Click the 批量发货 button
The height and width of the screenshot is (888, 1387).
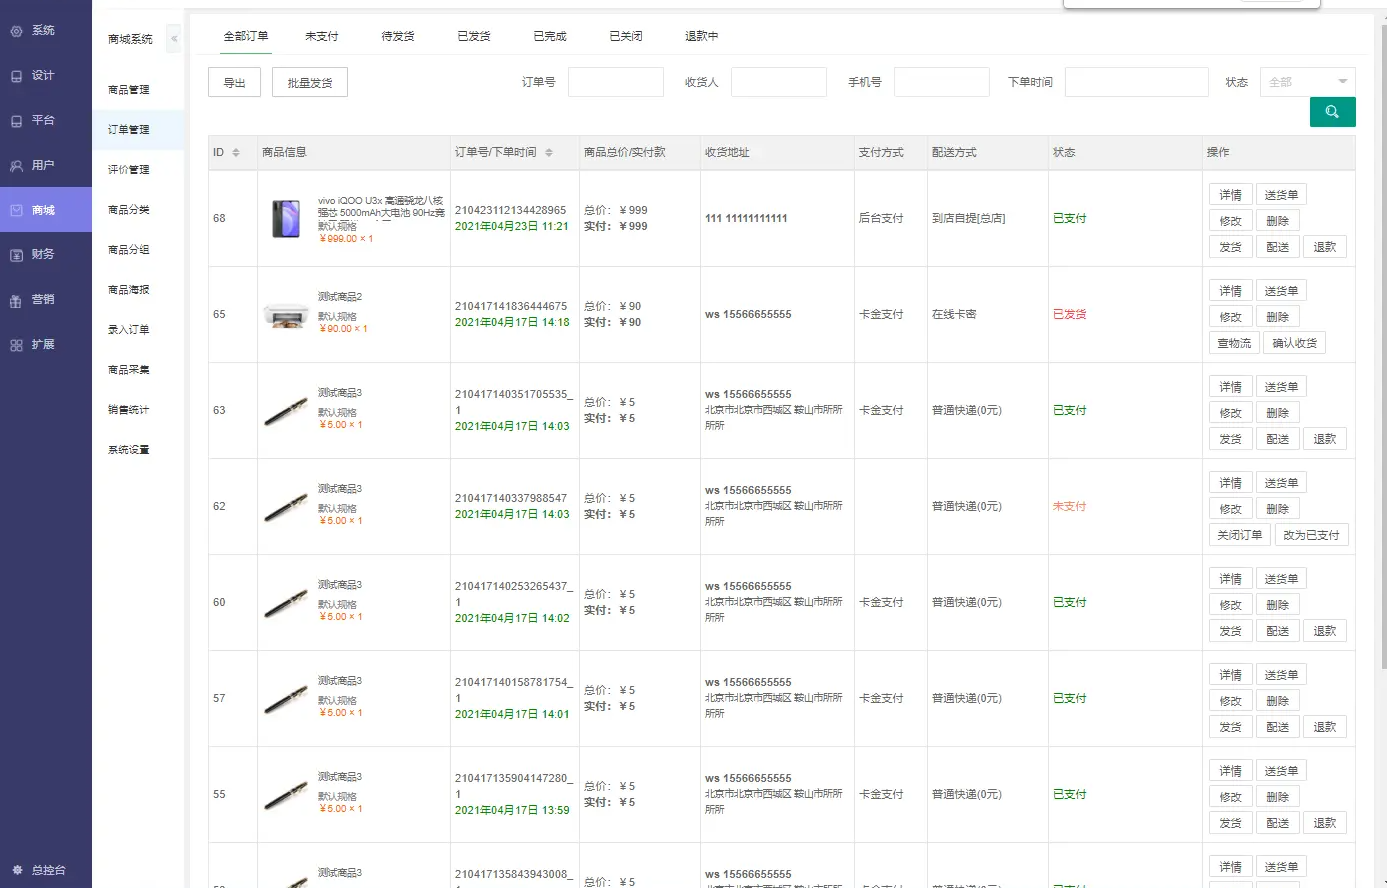310,82
